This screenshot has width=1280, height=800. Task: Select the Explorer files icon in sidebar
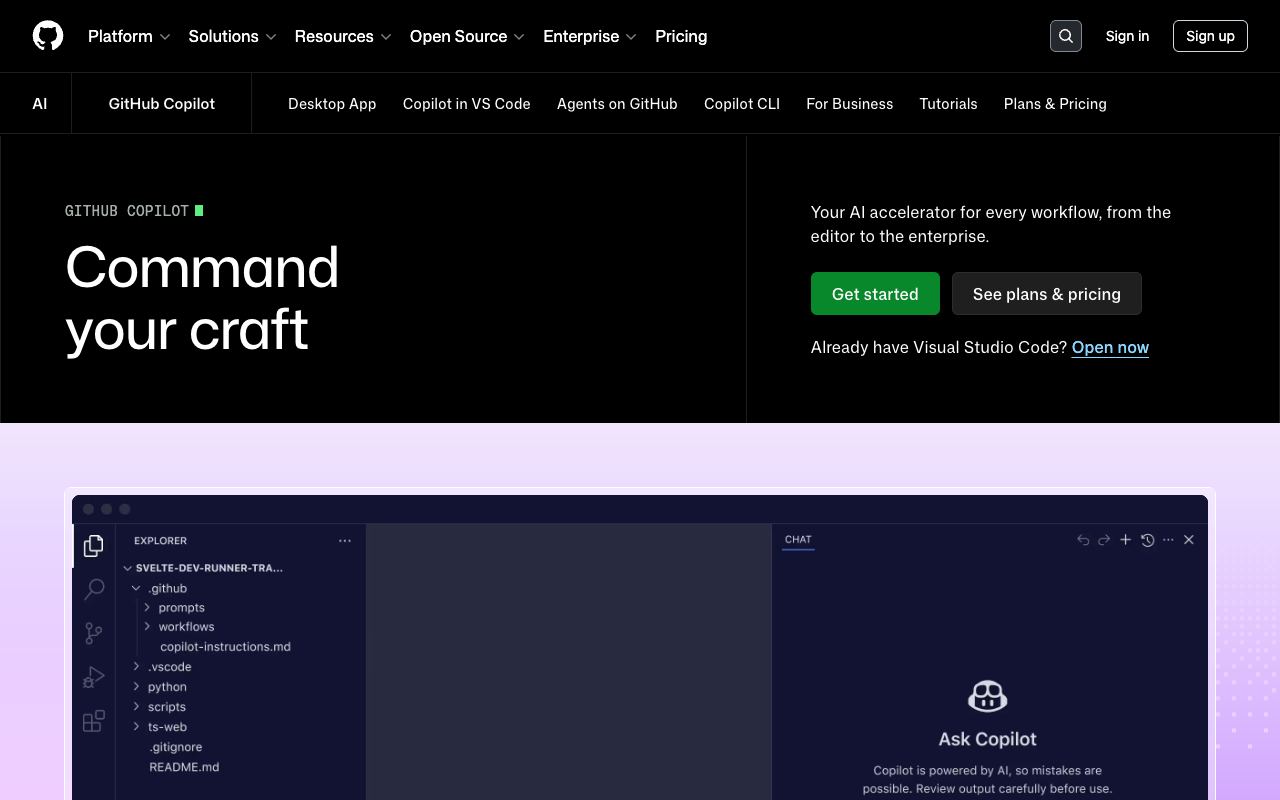coord(94,545)
